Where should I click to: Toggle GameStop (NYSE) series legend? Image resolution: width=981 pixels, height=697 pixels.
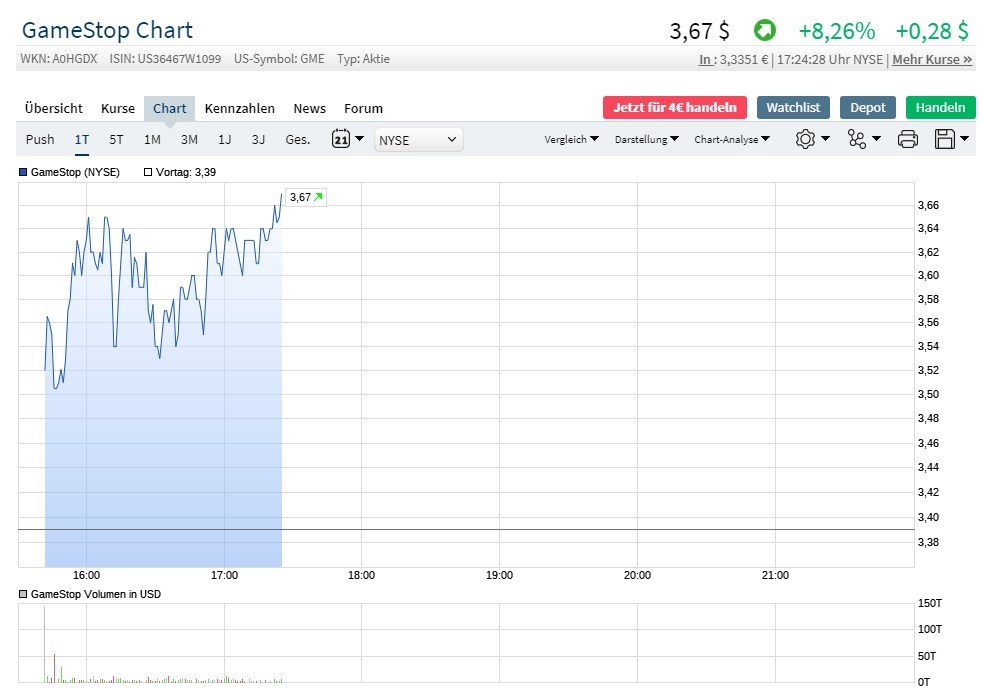coord(24,172)
